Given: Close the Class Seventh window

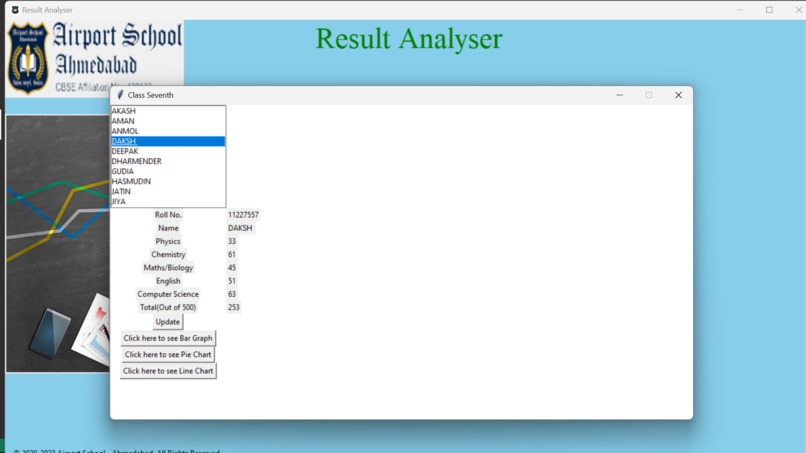Looking at the screenshot, I should click(x=679, y=95).
